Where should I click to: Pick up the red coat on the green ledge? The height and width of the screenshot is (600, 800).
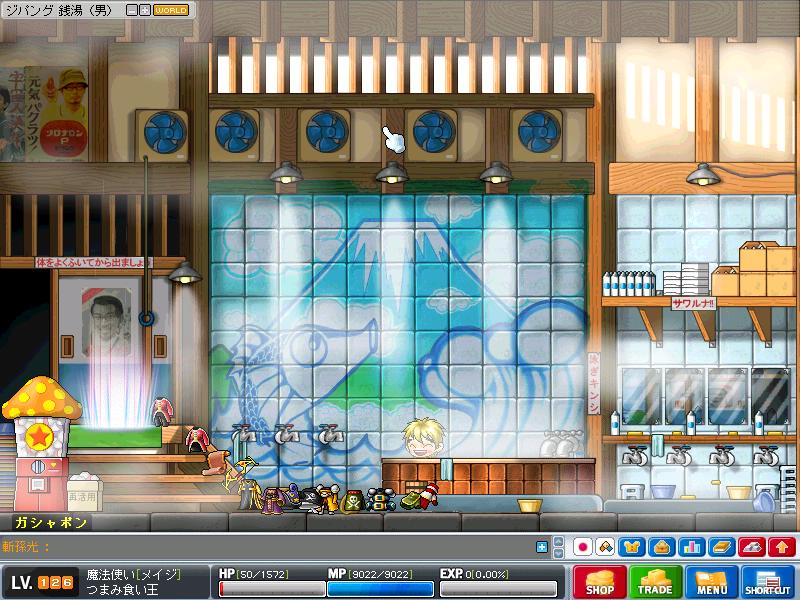[162, 412]
